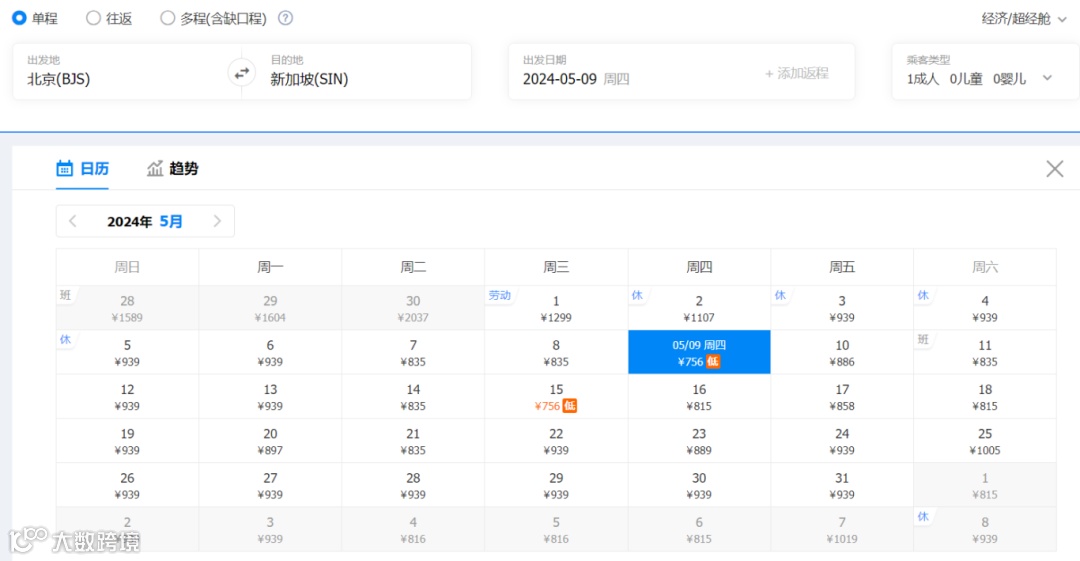This screenshot has width=1080, height=561.
Task: Select May 6 priced ¥939
Action: [270, 352]
